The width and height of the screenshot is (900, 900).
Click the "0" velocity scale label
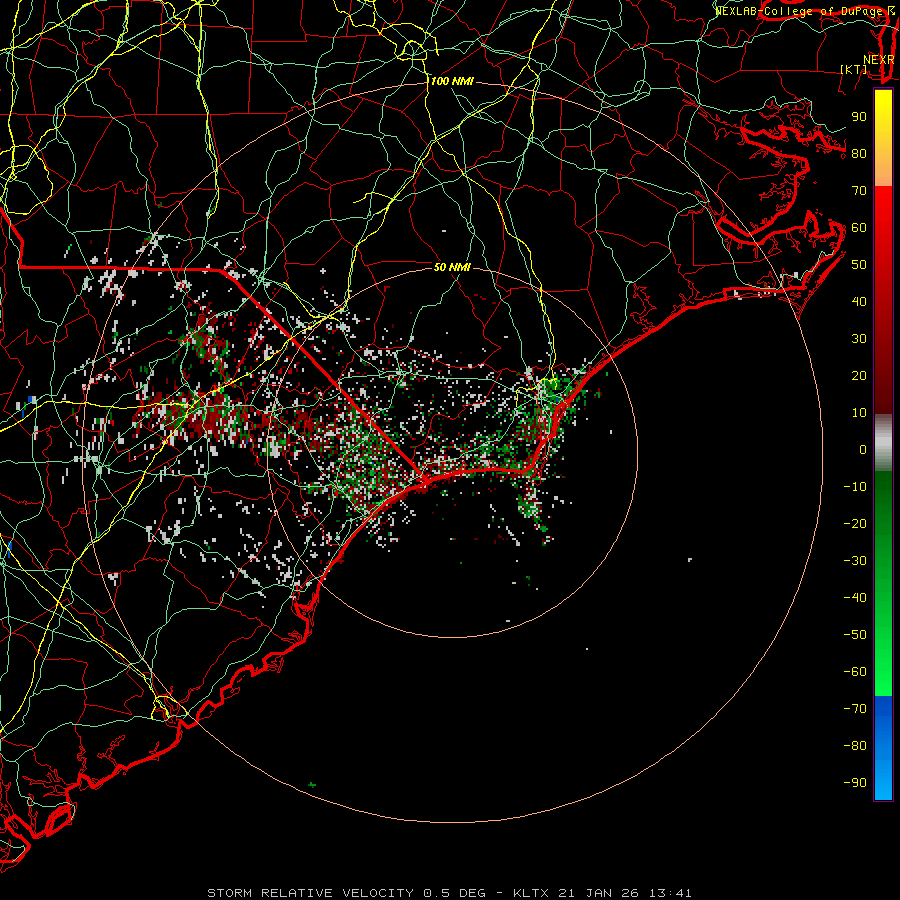click(863, 450)
